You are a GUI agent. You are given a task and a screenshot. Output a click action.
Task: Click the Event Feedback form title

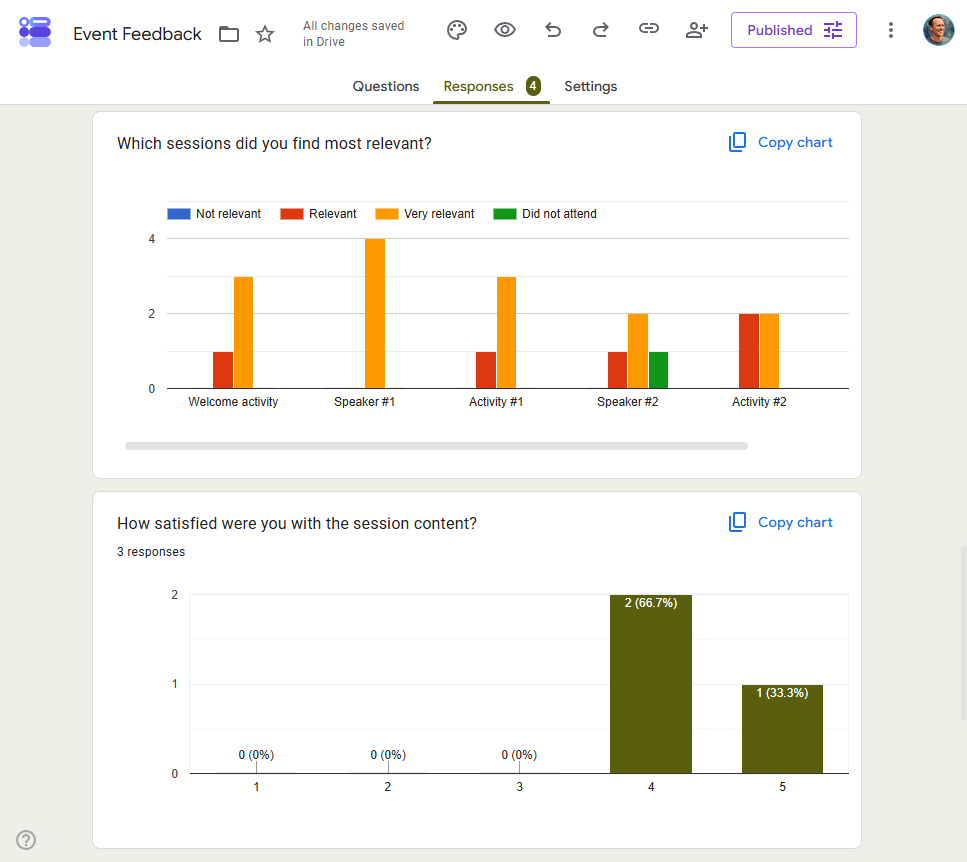tap(137, 34)
